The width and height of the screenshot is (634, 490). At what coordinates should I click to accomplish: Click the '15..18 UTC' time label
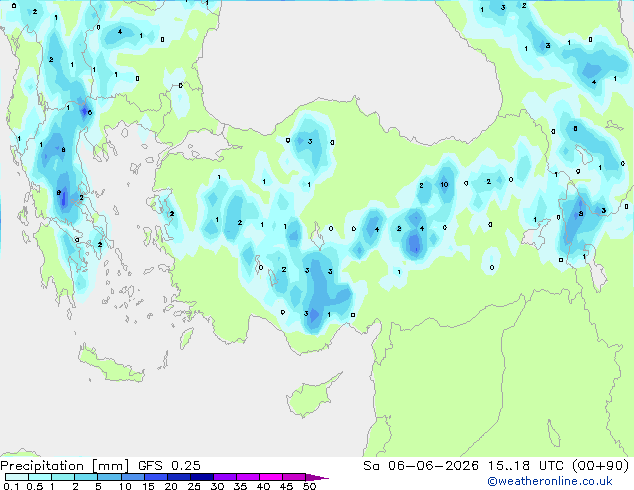point(526,466)
